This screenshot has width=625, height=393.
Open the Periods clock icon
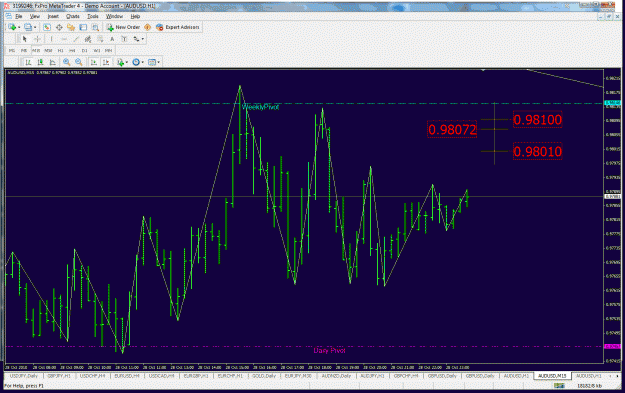coord(136,62)
